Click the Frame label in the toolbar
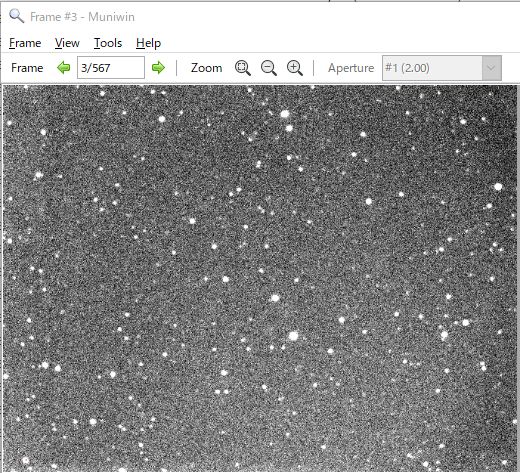The width and height of the screenshot is (520, 473). pos(27,68)
